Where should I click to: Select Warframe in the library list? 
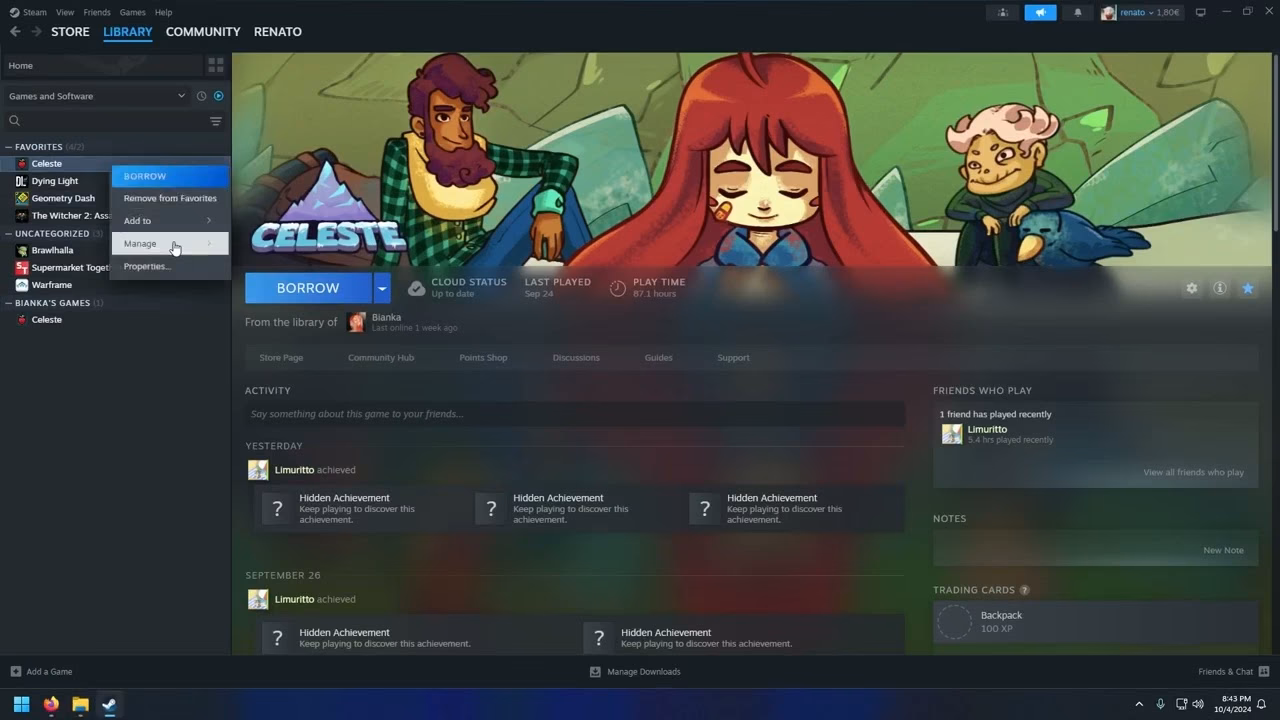coord(52,285)
